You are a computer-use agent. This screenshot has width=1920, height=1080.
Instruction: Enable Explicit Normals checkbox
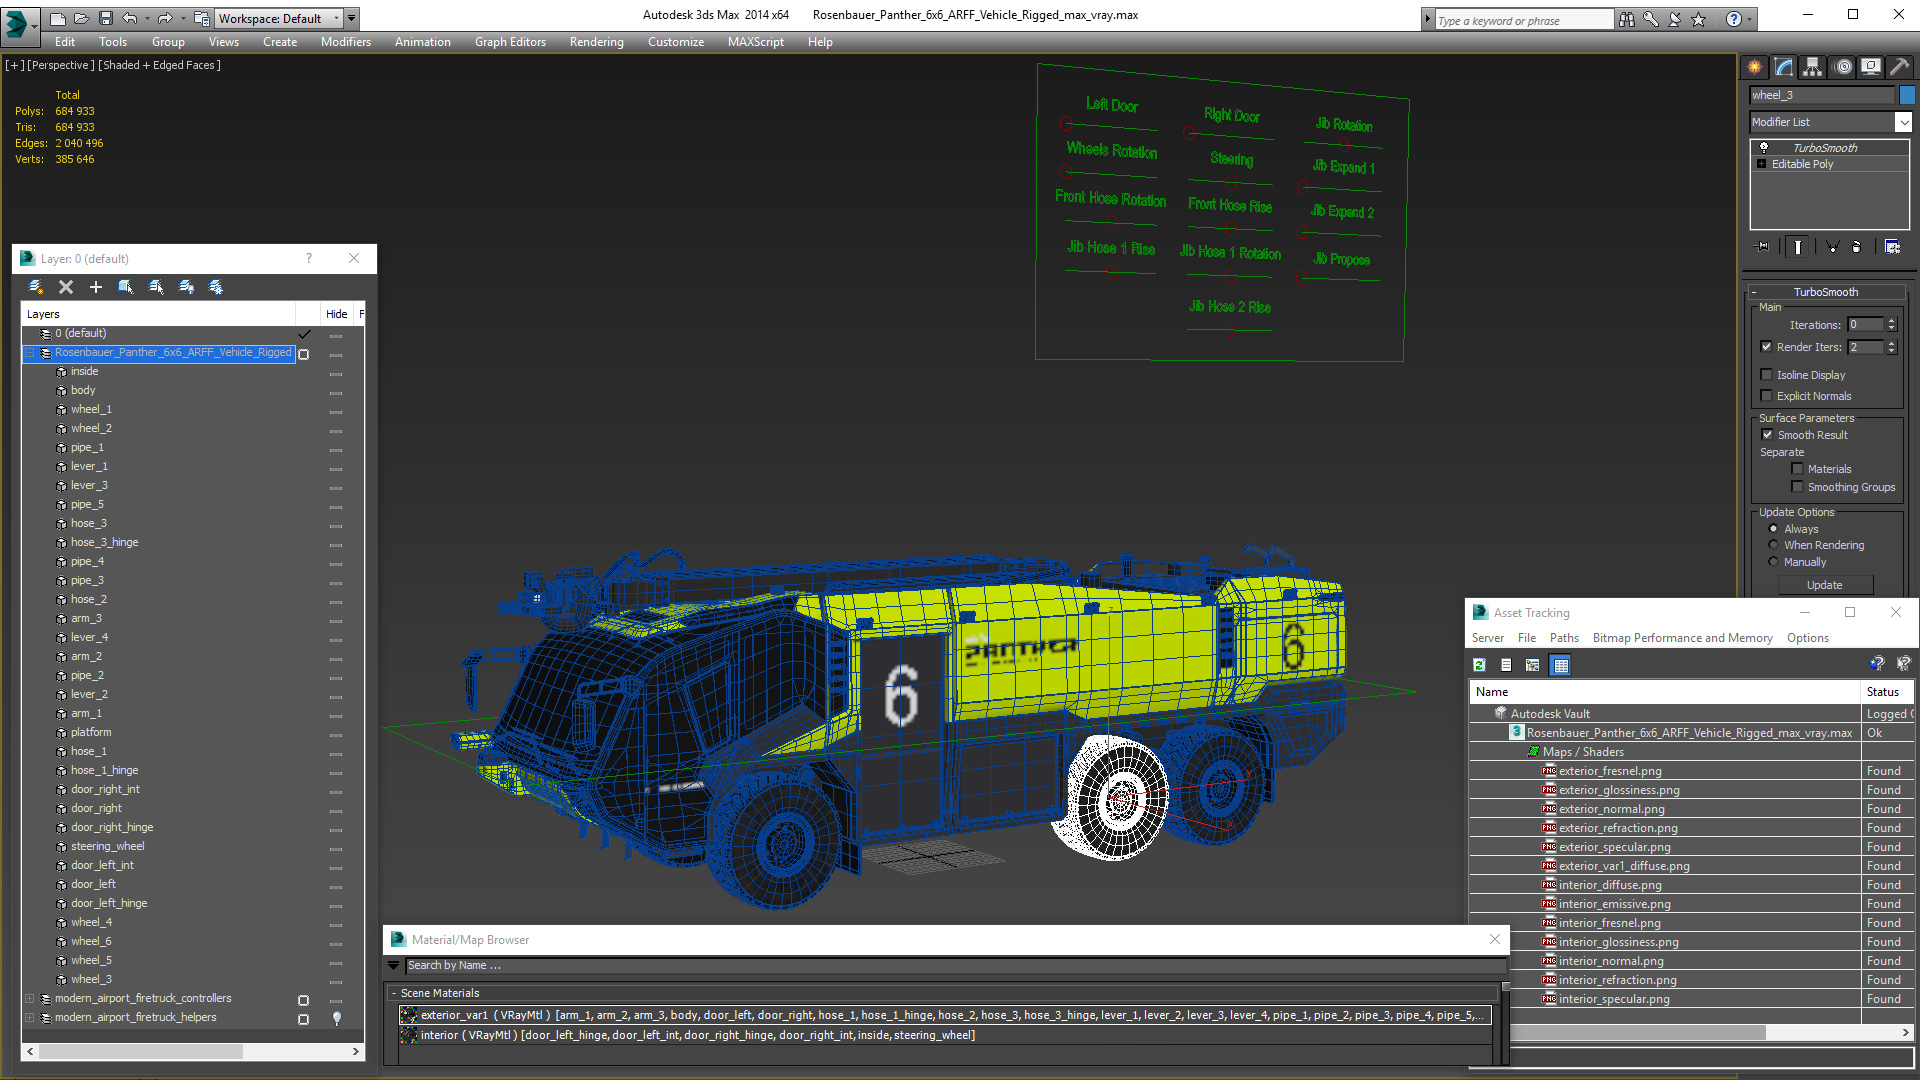click(1767, 396)
